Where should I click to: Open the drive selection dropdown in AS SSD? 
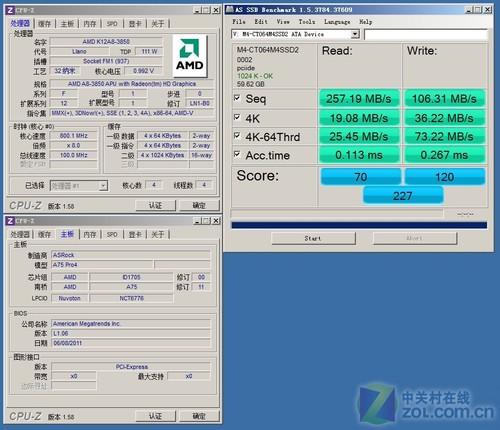355,34
